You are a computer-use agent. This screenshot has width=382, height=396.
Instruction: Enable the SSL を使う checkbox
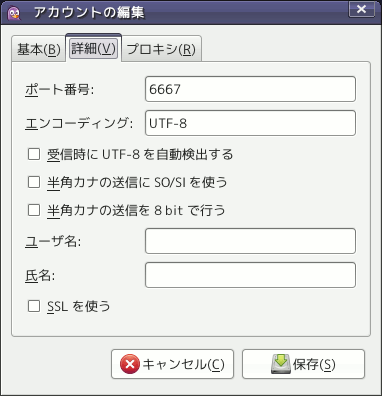coord(34,306)
